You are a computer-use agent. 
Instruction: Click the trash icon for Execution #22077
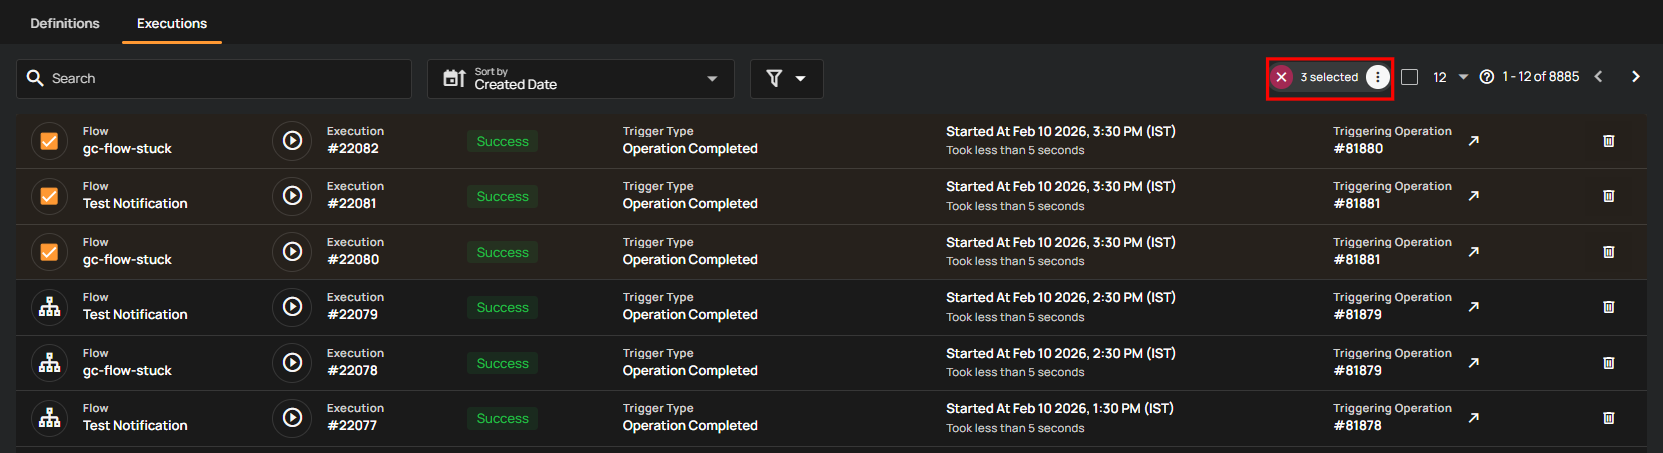1608,418
